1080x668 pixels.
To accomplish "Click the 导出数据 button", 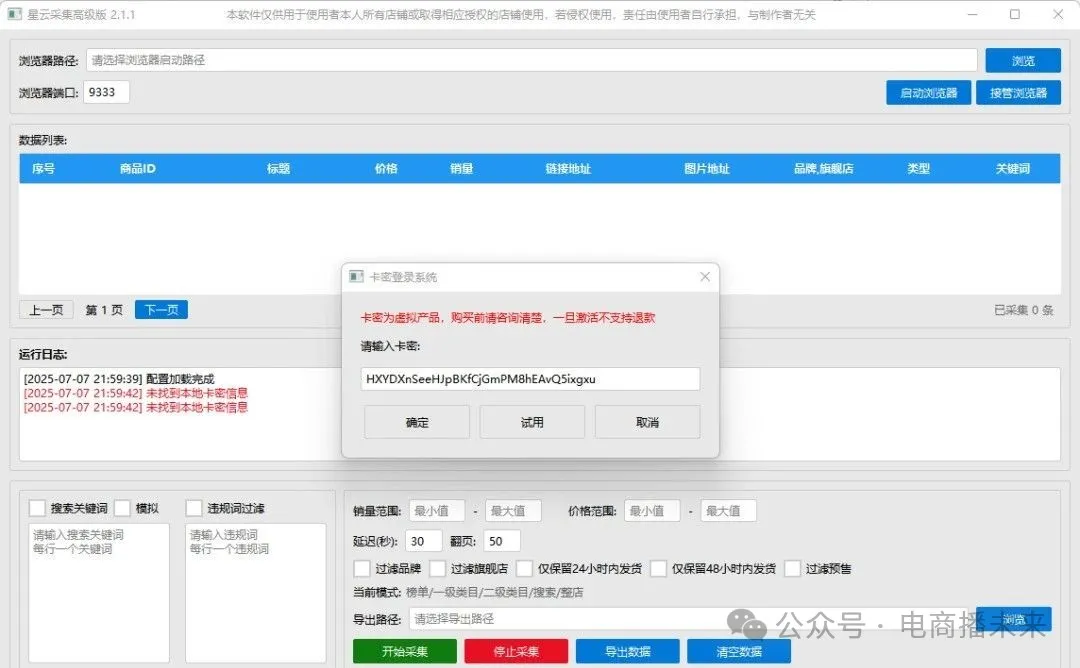I will point(627,651).
